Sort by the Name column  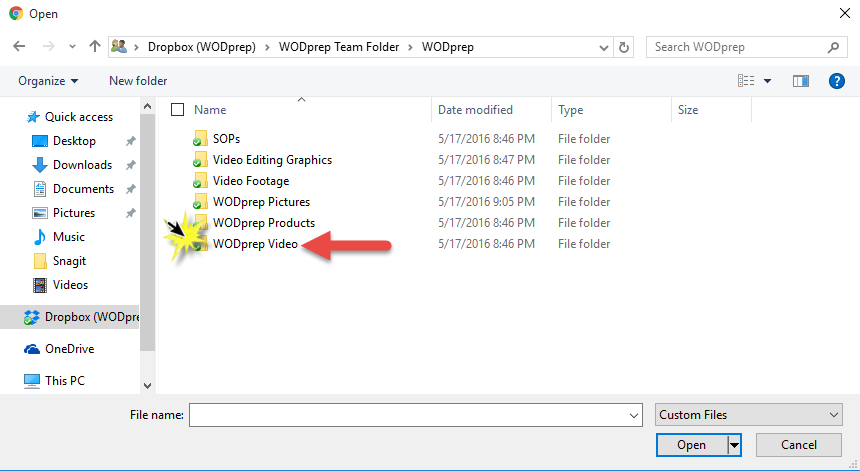[210, 110]
